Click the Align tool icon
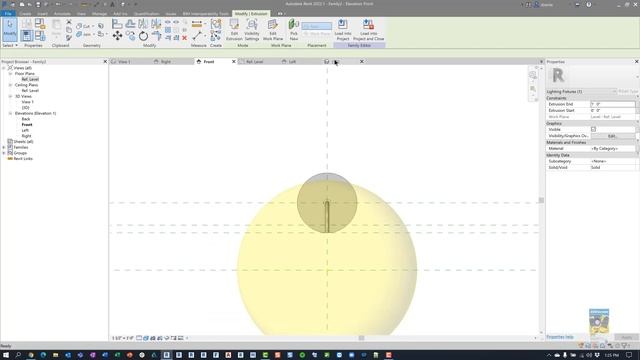The height and width of the screenshot is (360, 640). (117, 24)
